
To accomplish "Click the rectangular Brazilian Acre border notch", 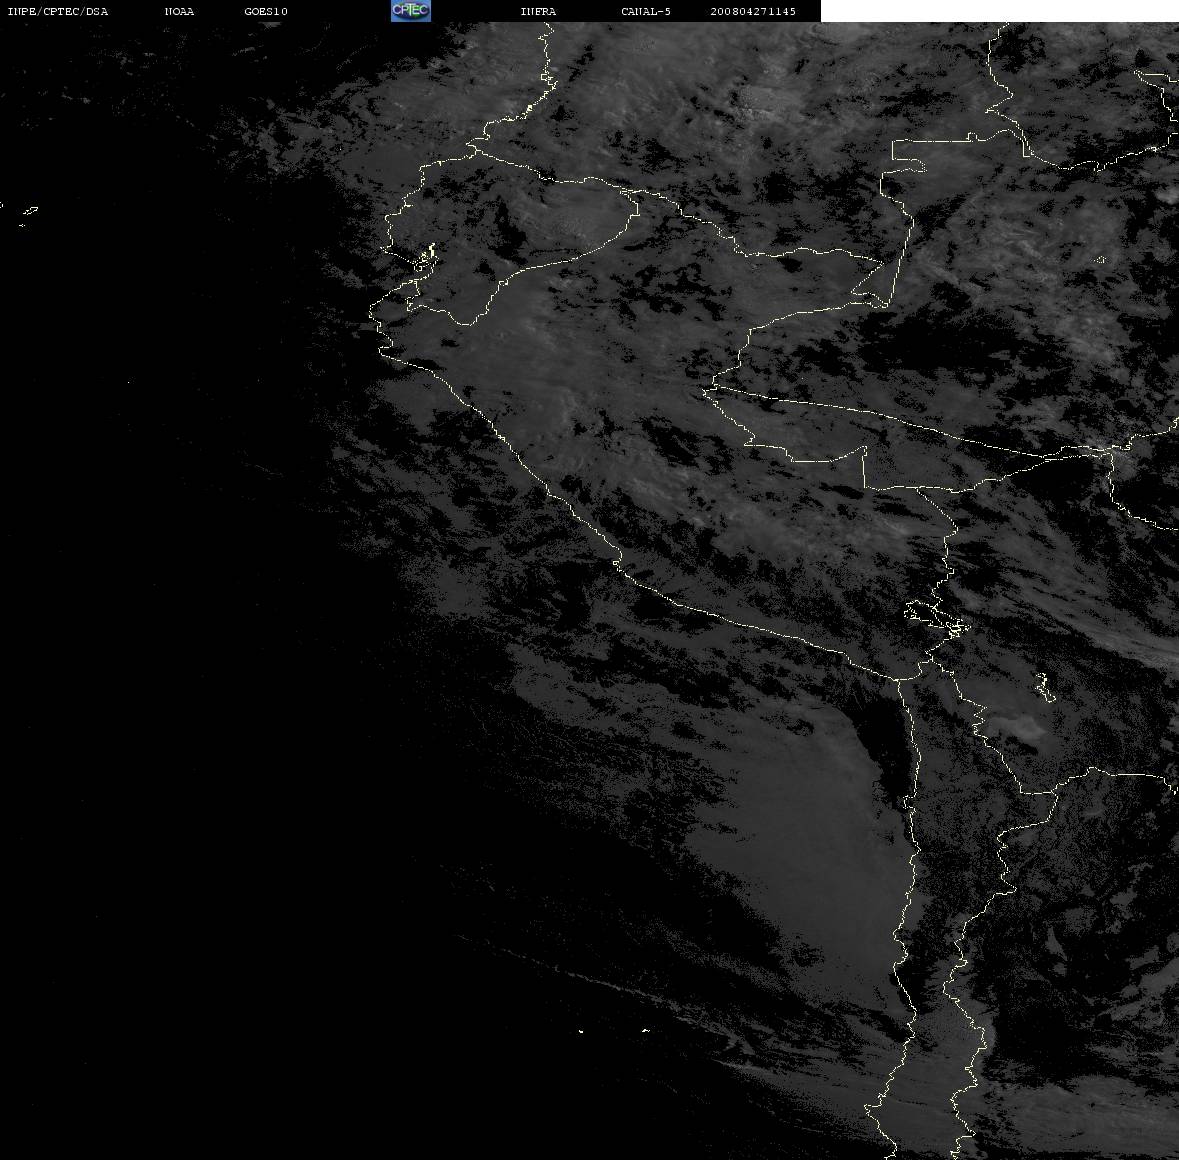I will click(x=908, y=155).
